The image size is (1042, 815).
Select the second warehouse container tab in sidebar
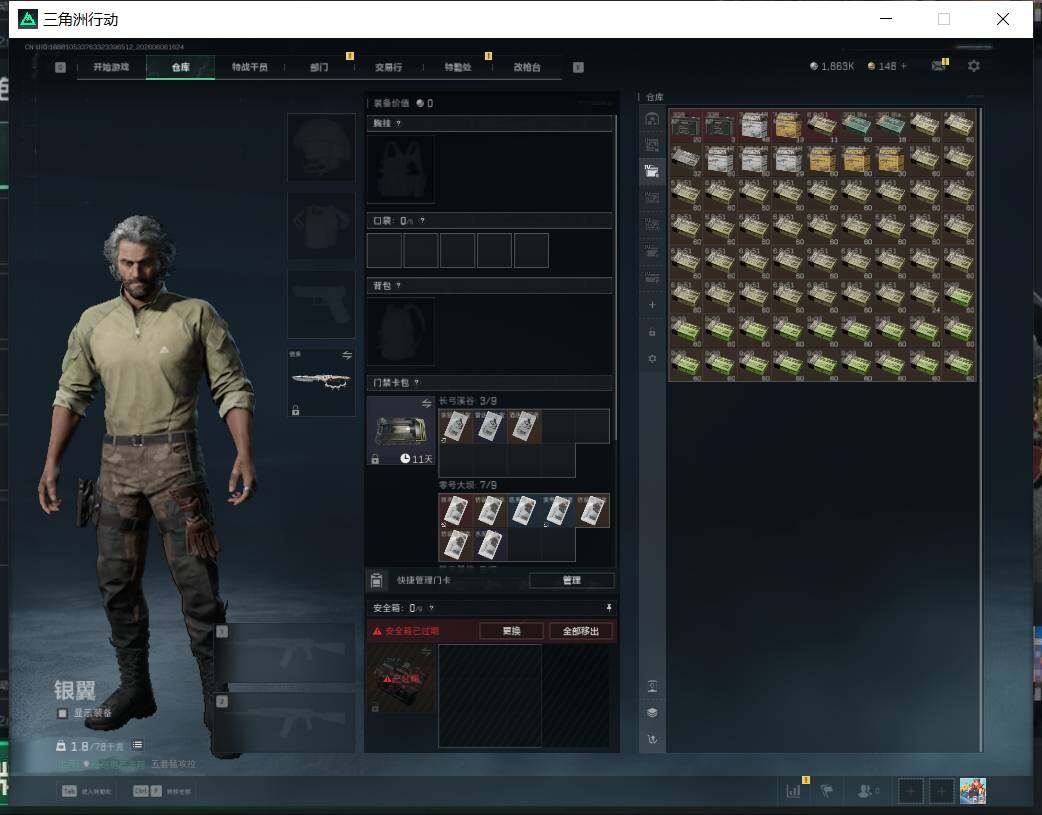652,145
